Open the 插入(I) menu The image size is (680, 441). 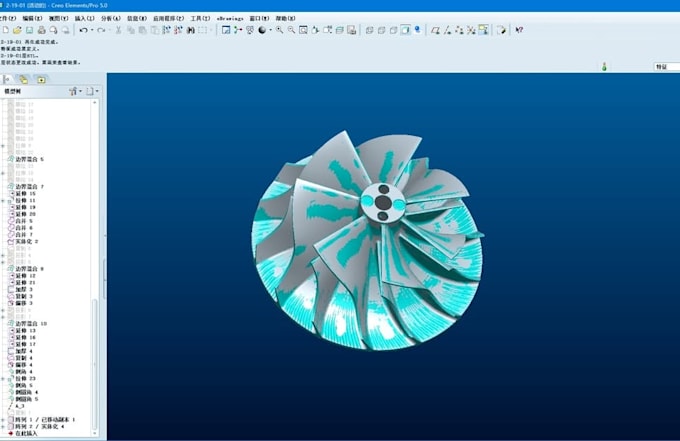click(84, 18)
